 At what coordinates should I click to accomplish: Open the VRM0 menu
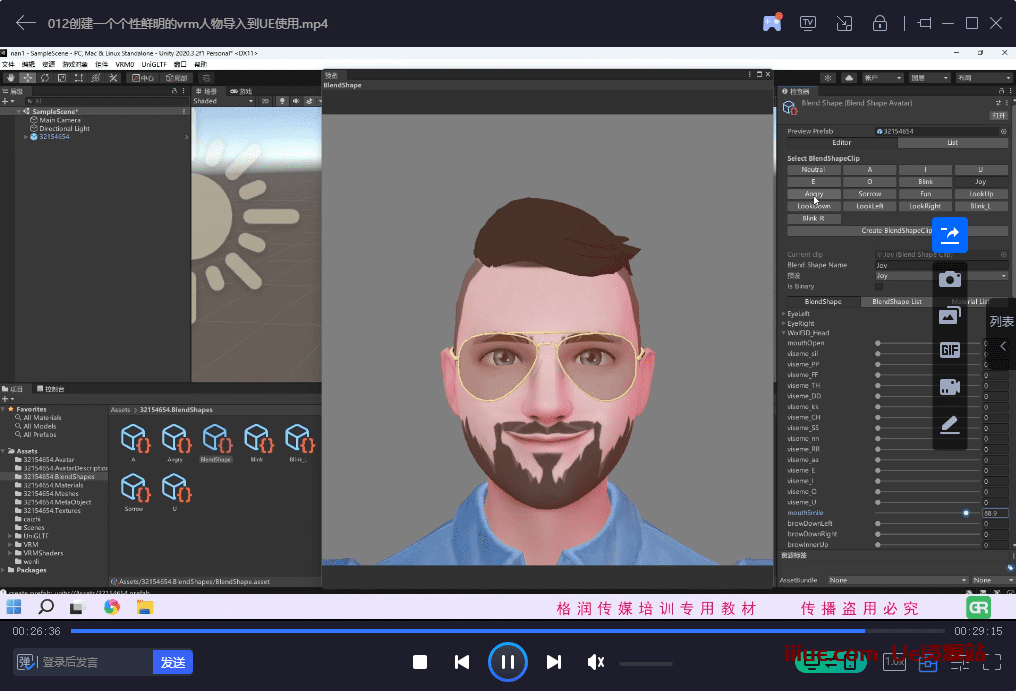coord(124,64)
